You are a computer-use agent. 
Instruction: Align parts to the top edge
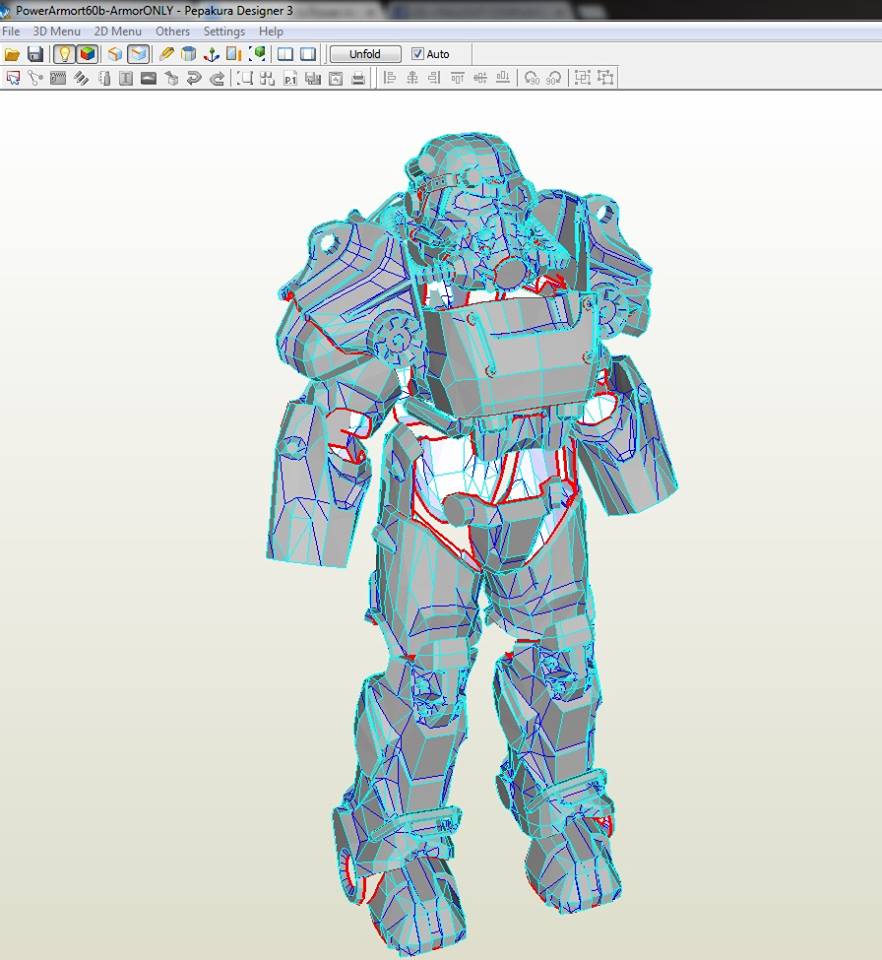(x=457, y=78)
